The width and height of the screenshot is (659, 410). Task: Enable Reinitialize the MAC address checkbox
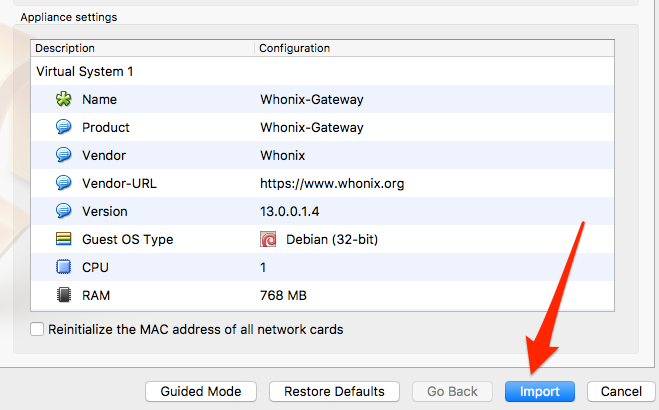[x=37, y=329]
